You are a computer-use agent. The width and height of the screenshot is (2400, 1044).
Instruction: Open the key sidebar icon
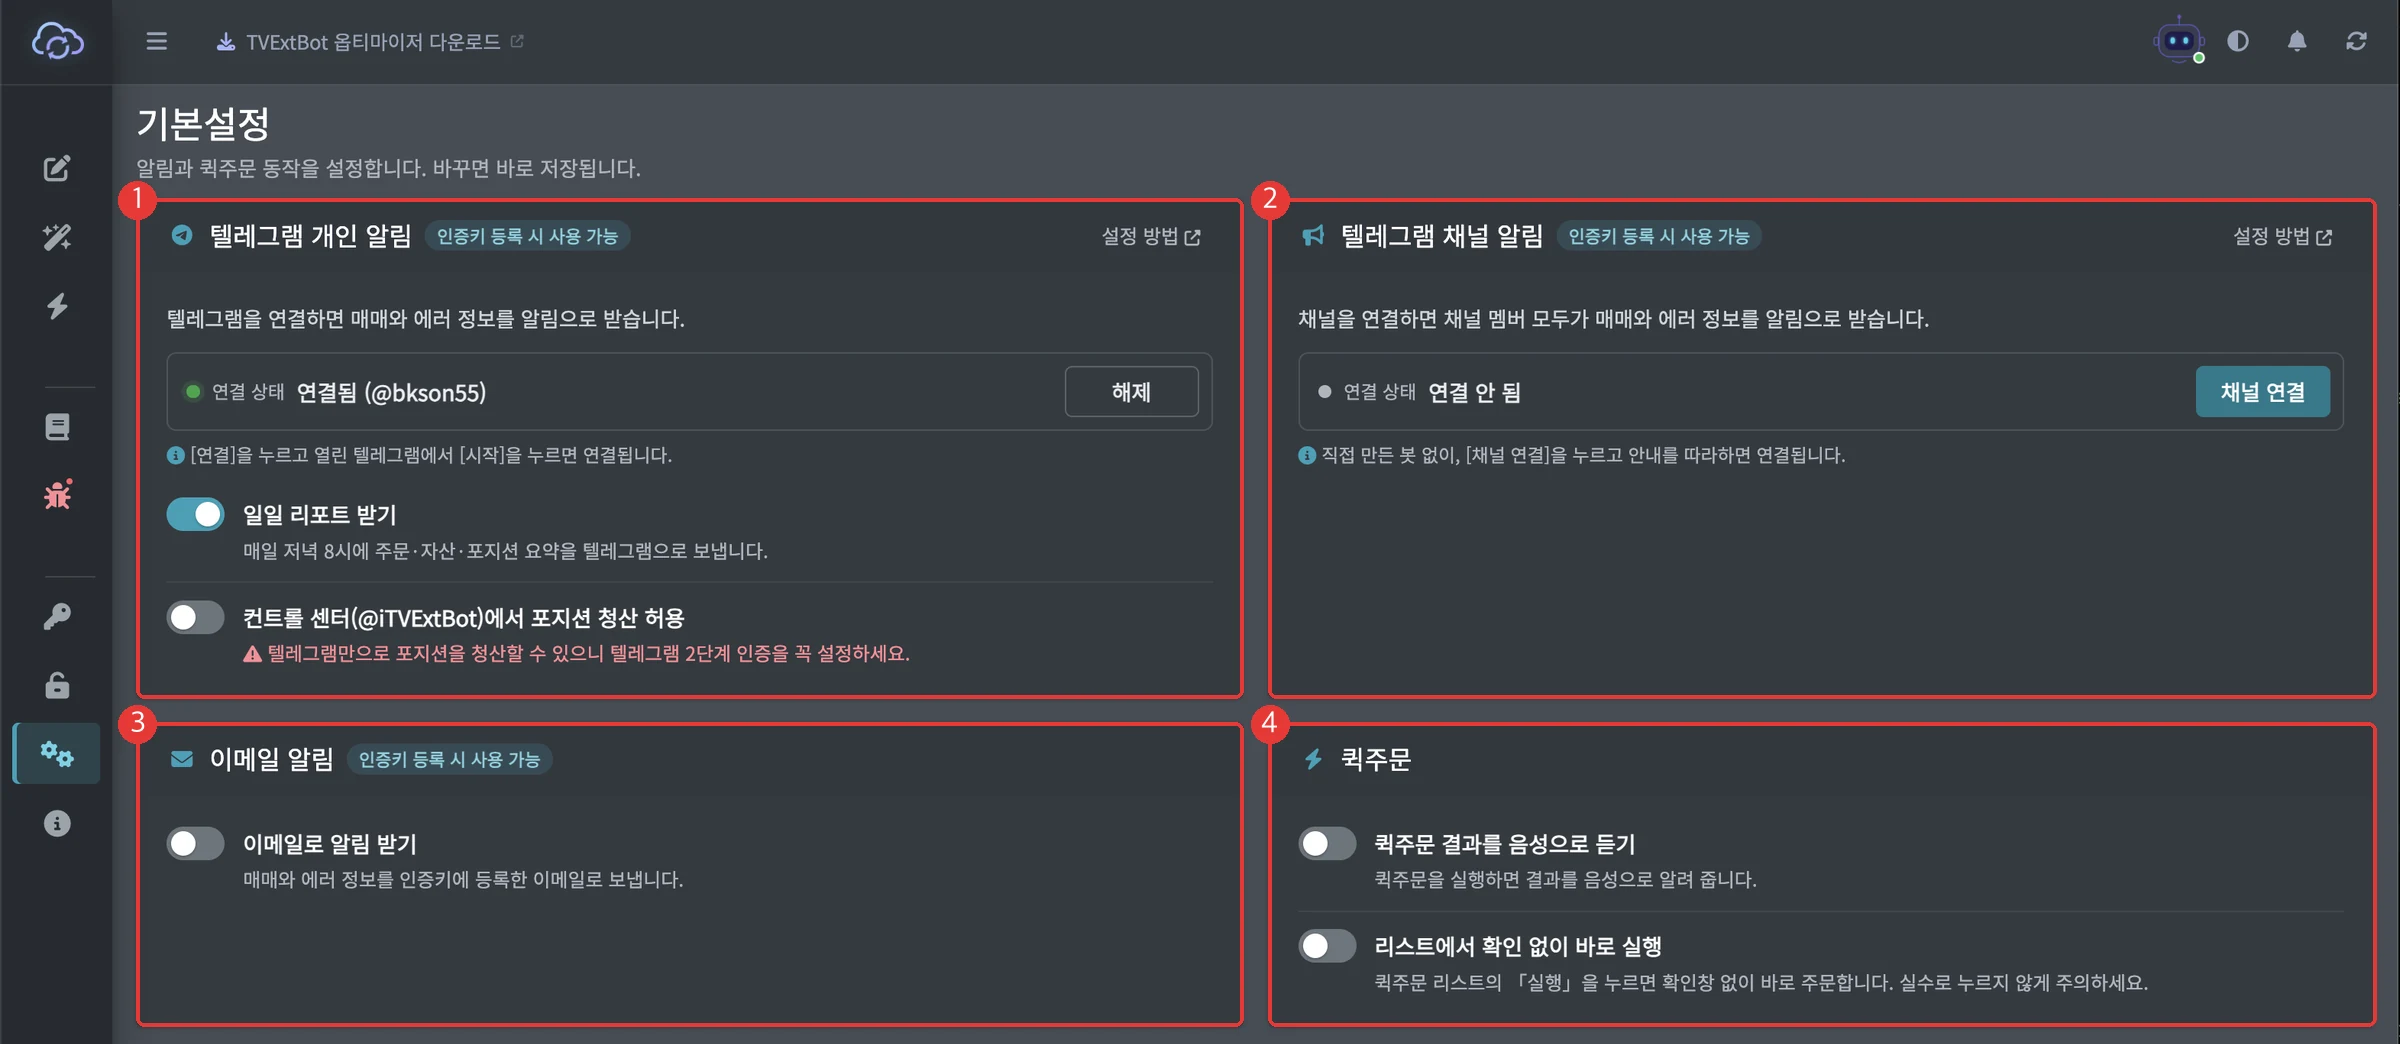57,617
